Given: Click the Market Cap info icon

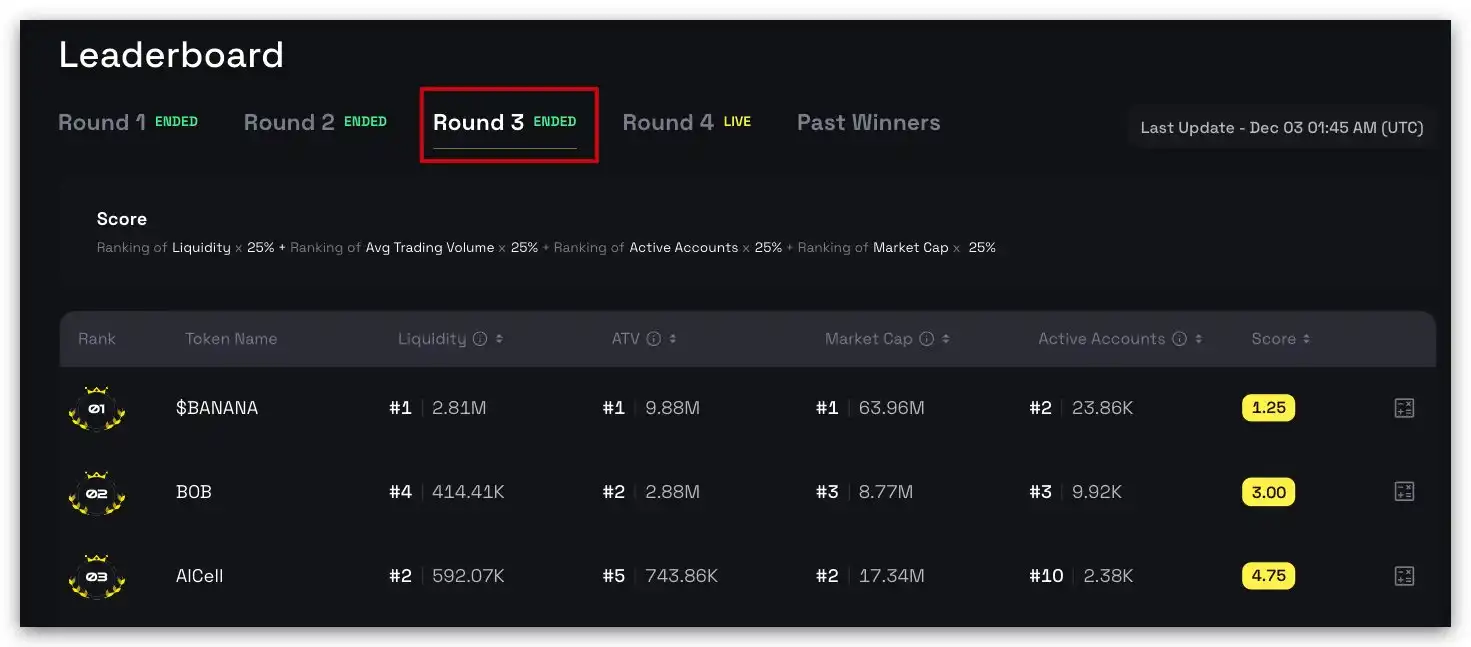Looking at the screenshot, I should [927, 339].
